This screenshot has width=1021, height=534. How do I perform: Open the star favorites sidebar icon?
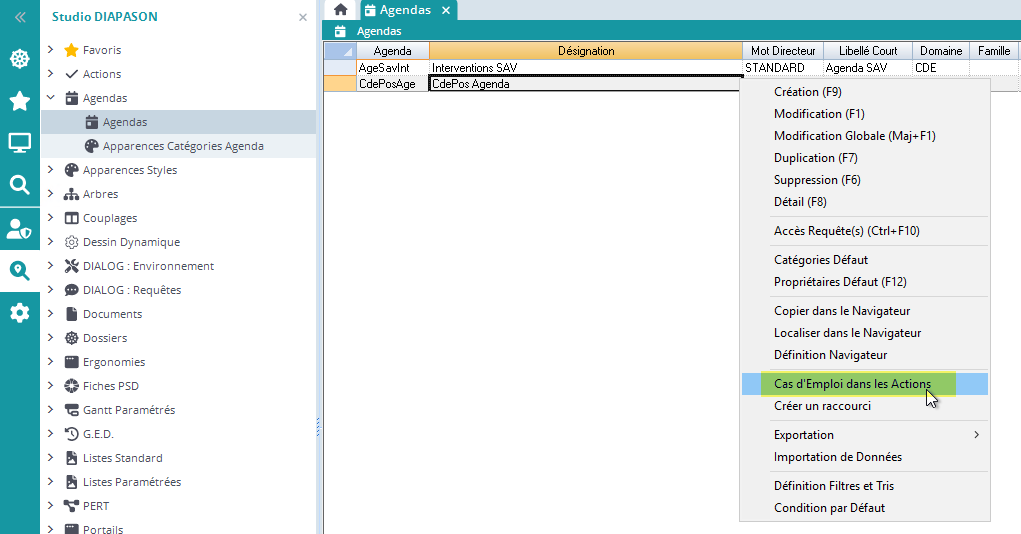coord(19,101)
